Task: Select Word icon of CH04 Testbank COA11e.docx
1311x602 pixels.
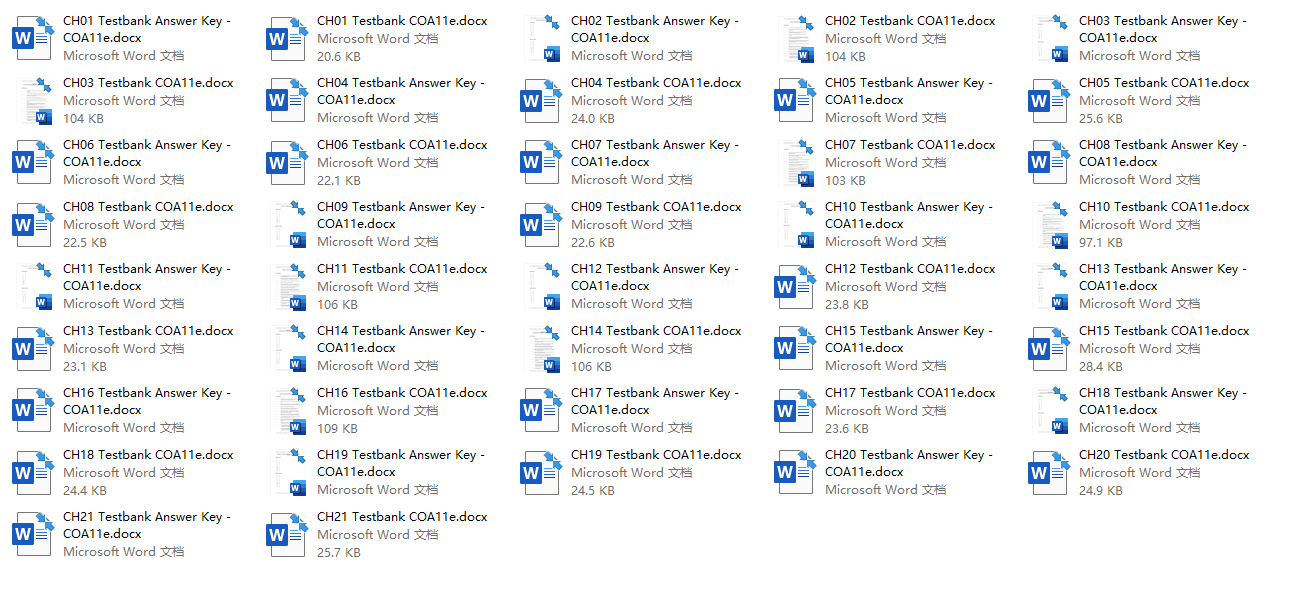Action: pos(540,100)
